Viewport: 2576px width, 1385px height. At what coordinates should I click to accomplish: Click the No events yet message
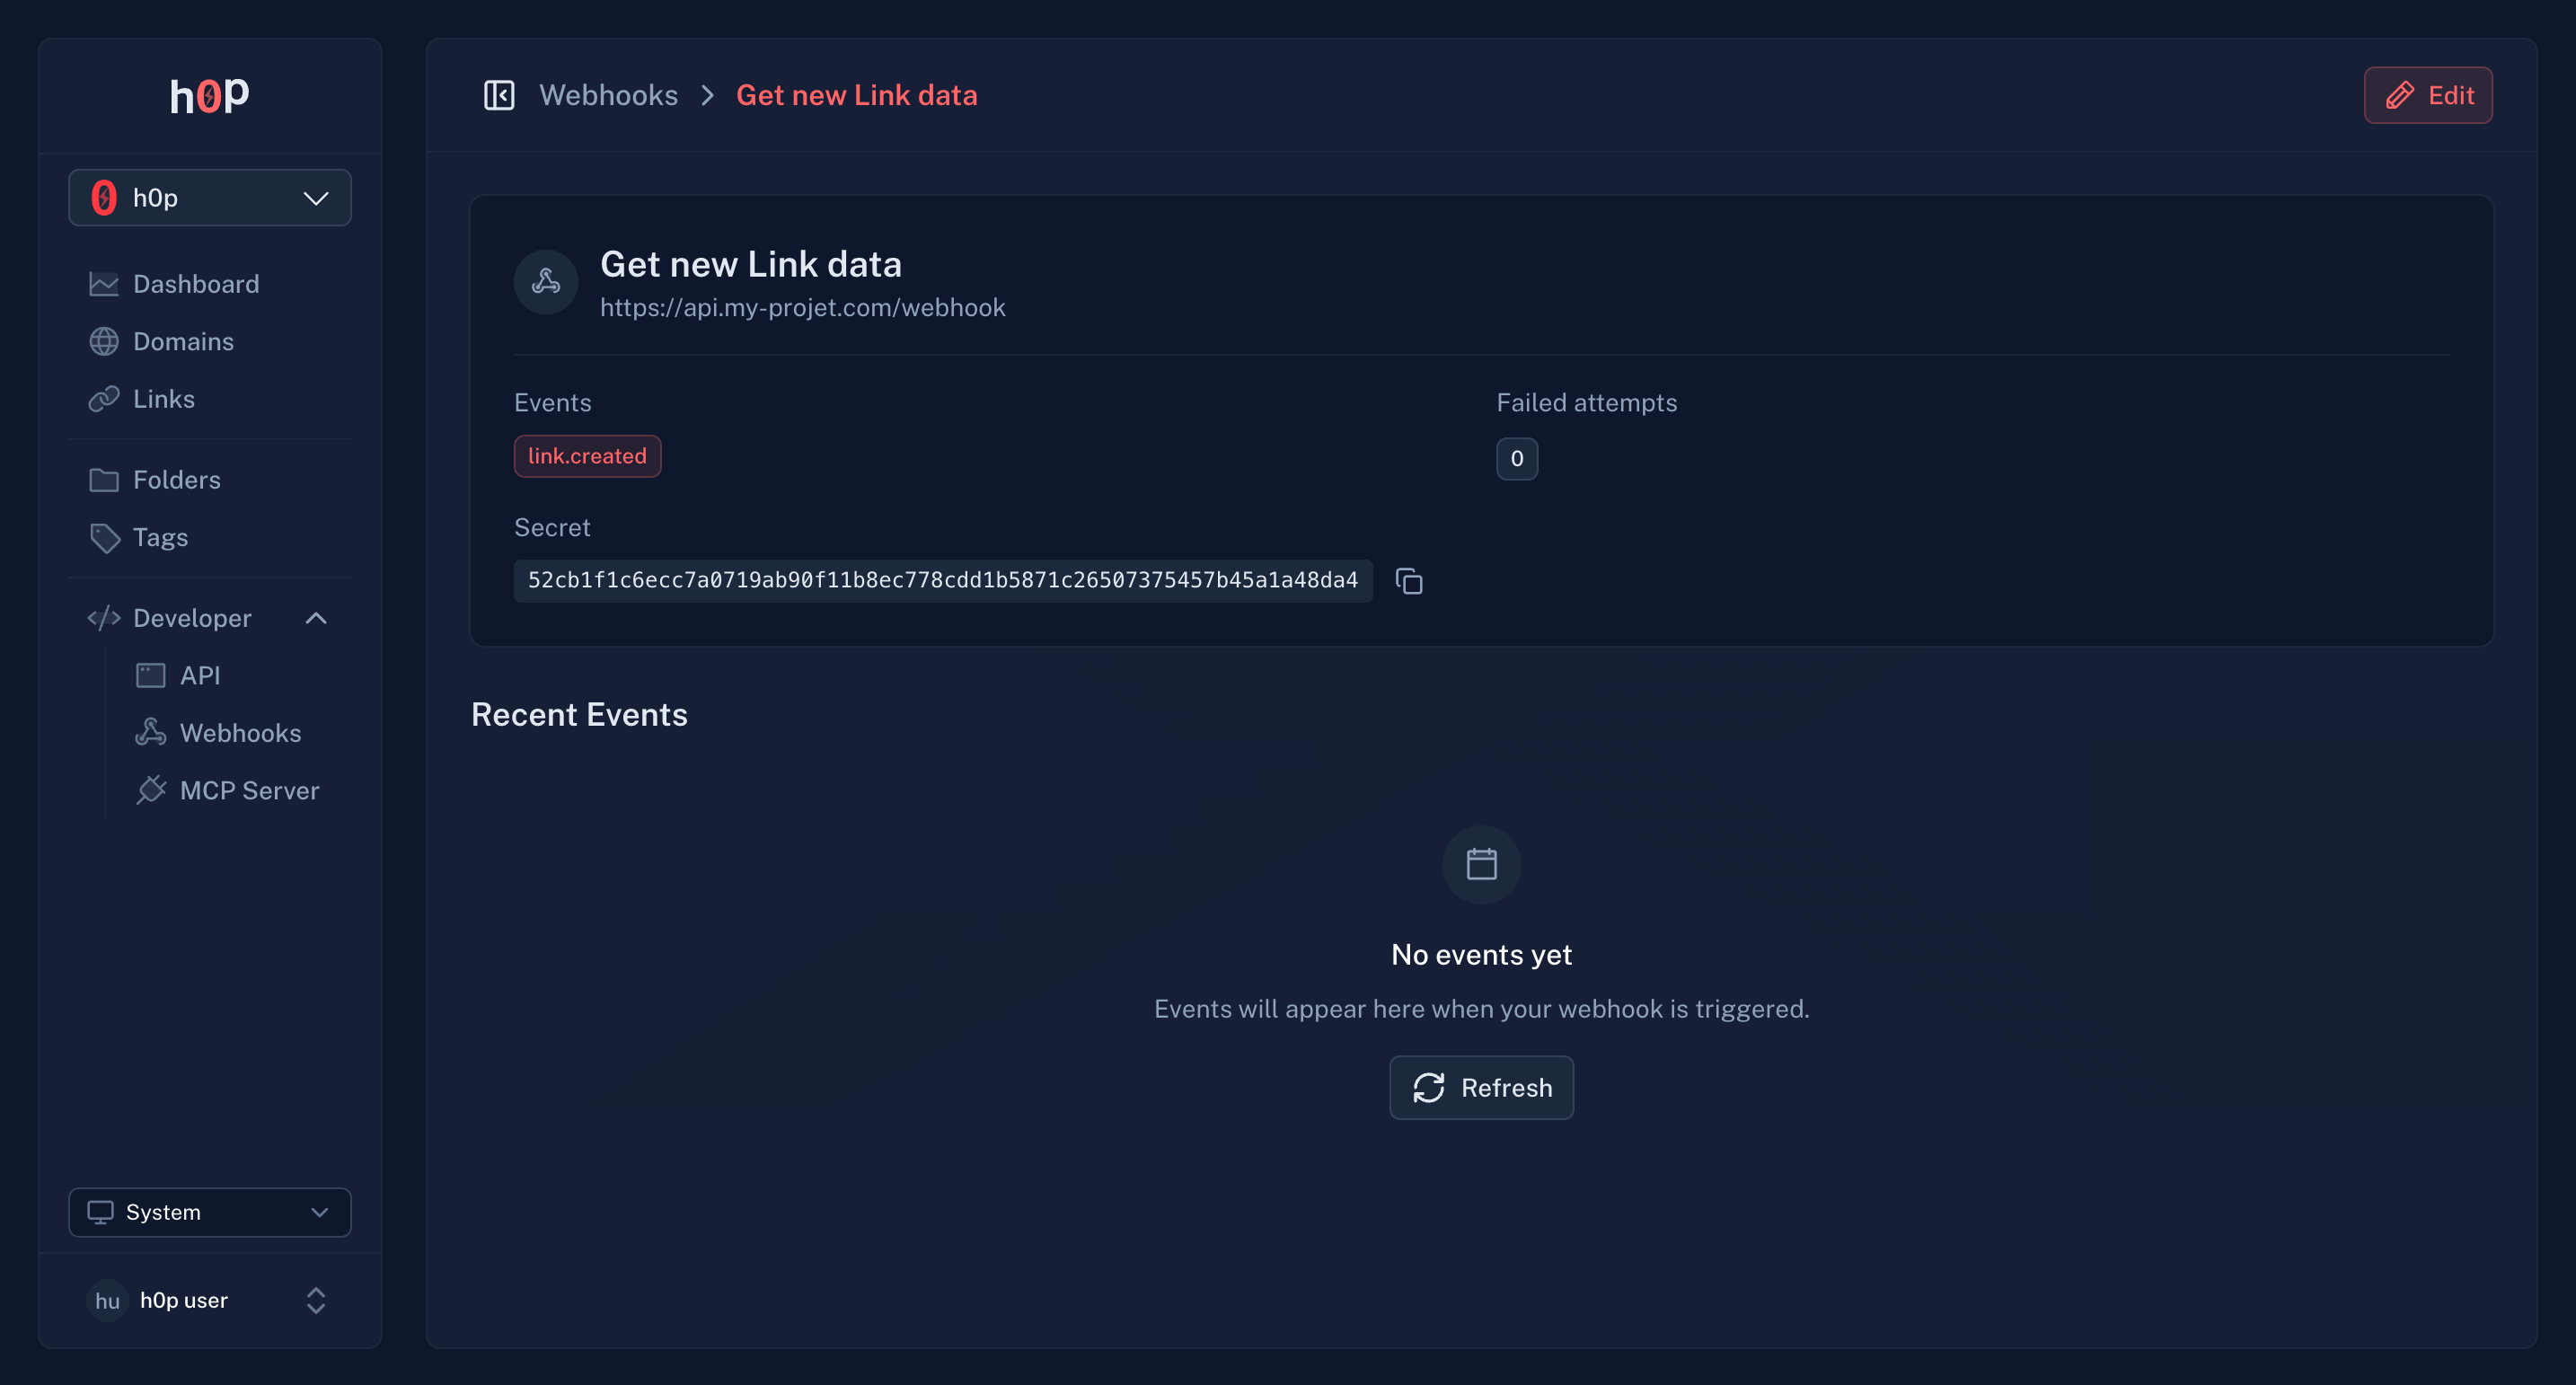[1482, 955]
